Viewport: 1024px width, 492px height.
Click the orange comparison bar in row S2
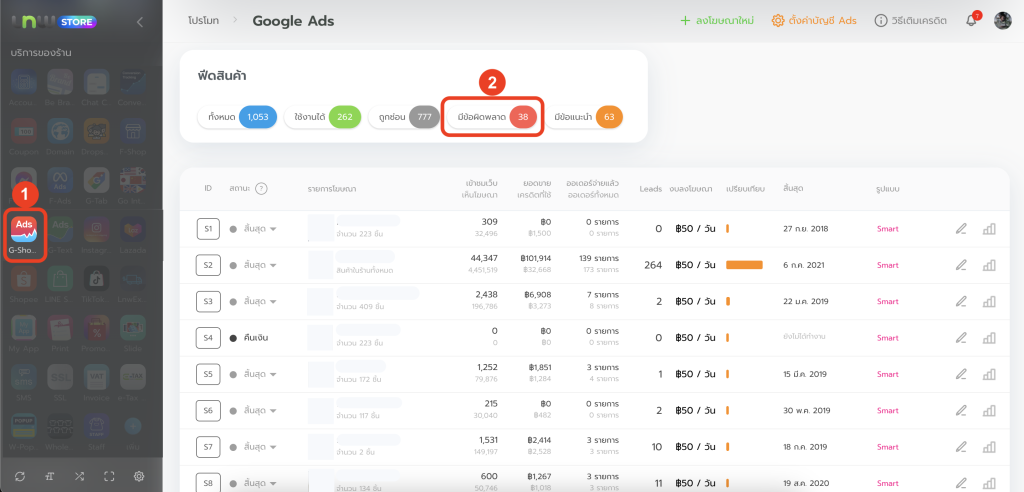[x=744, y=265]
